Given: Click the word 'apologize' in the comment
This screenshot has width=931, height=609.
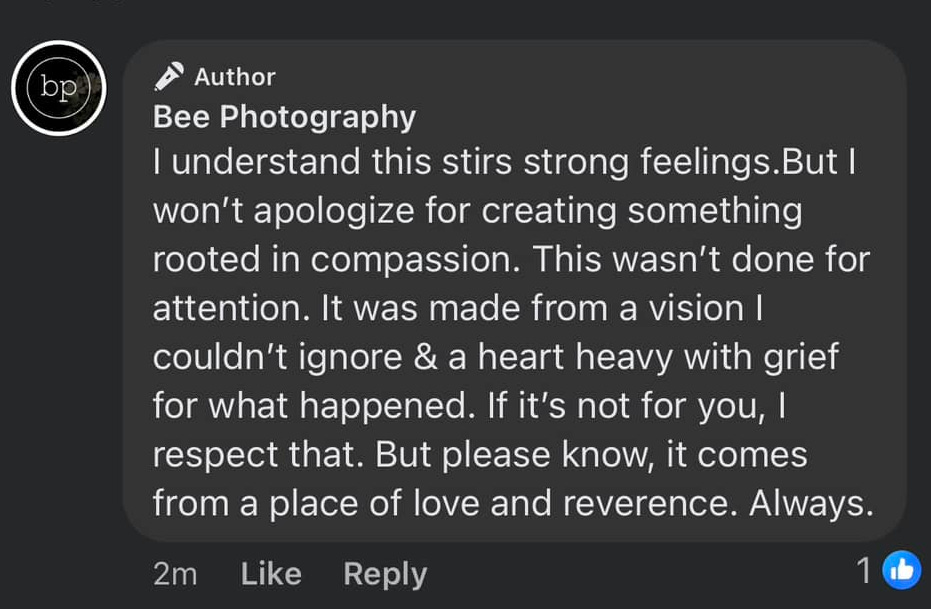Looking at the screenshot, I should [x=334, y=211].
